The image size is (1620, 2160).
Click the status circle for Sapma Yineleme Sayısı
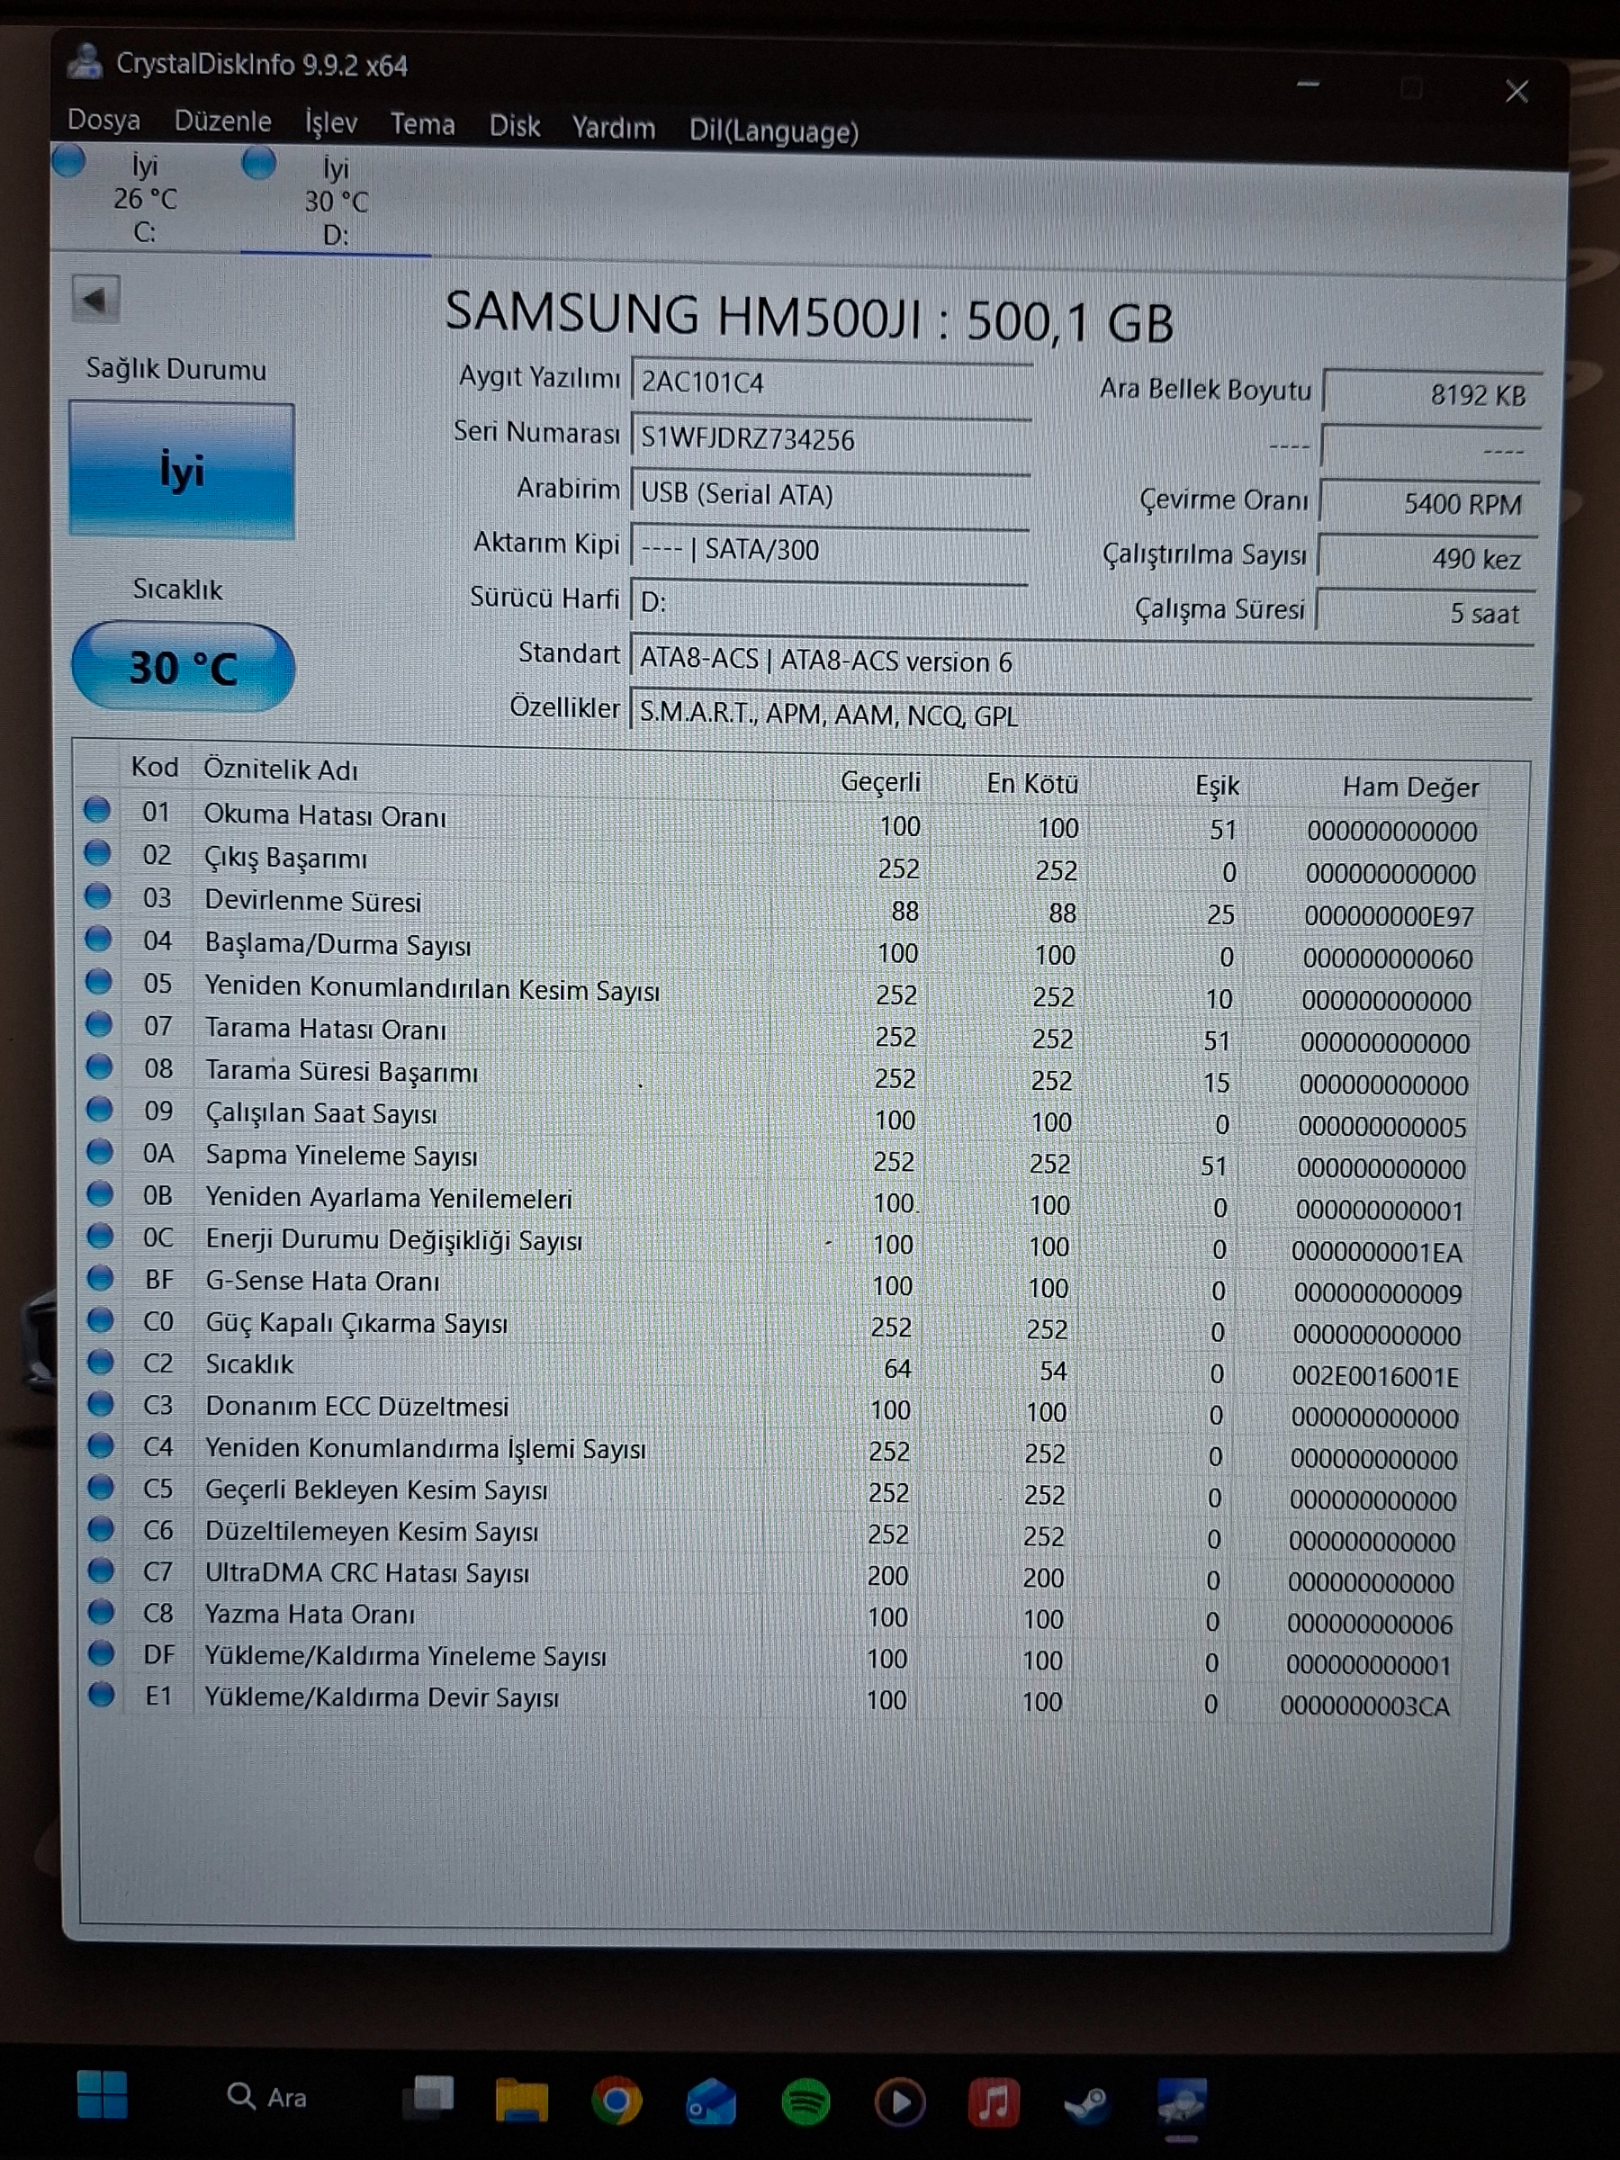[99, 1151]
